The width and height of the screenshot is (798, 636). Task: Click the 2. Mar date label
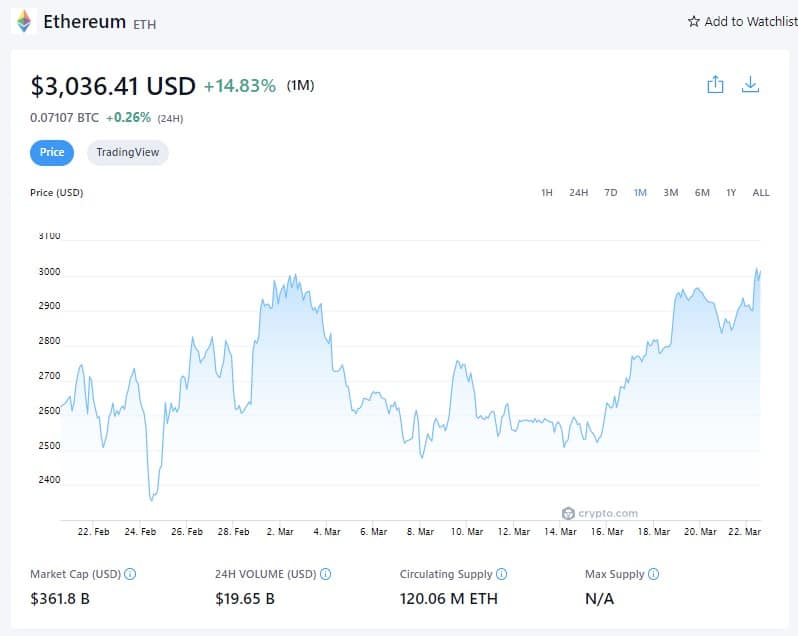[280, 531]
